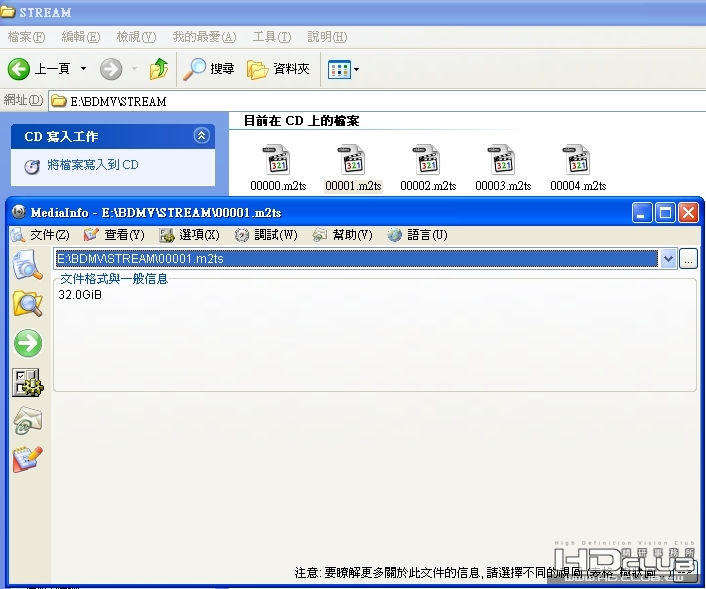Click the envelope icon in MediaInfo sidebar
This screenshot has height=589, width=706.
(x=28, y=421)
